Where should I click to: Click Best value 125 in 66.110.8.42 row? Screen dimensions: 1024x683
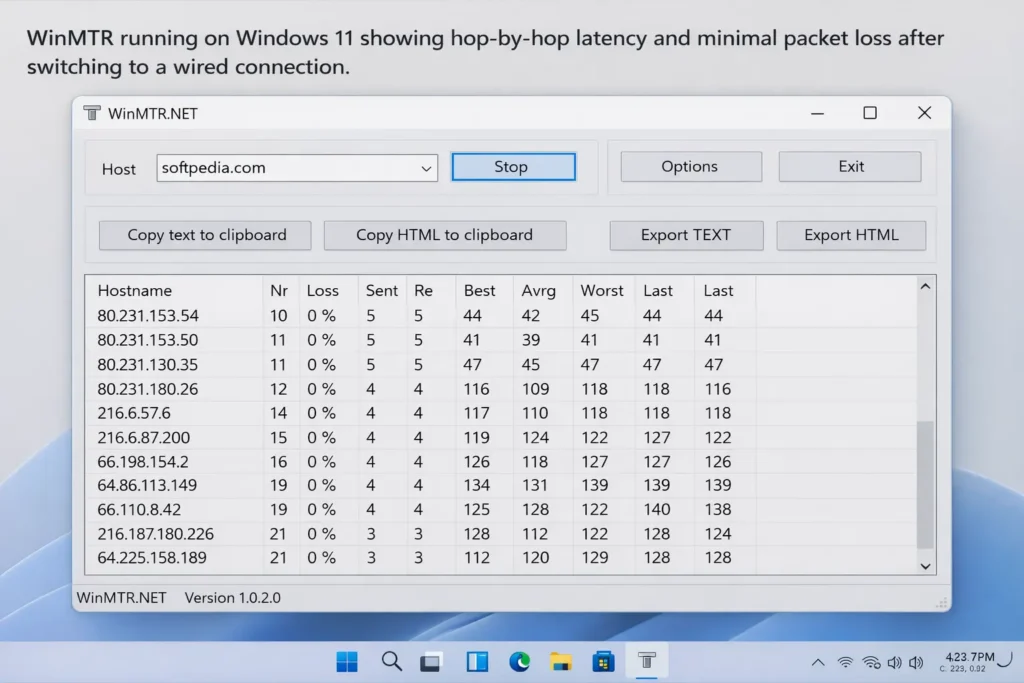477,509
